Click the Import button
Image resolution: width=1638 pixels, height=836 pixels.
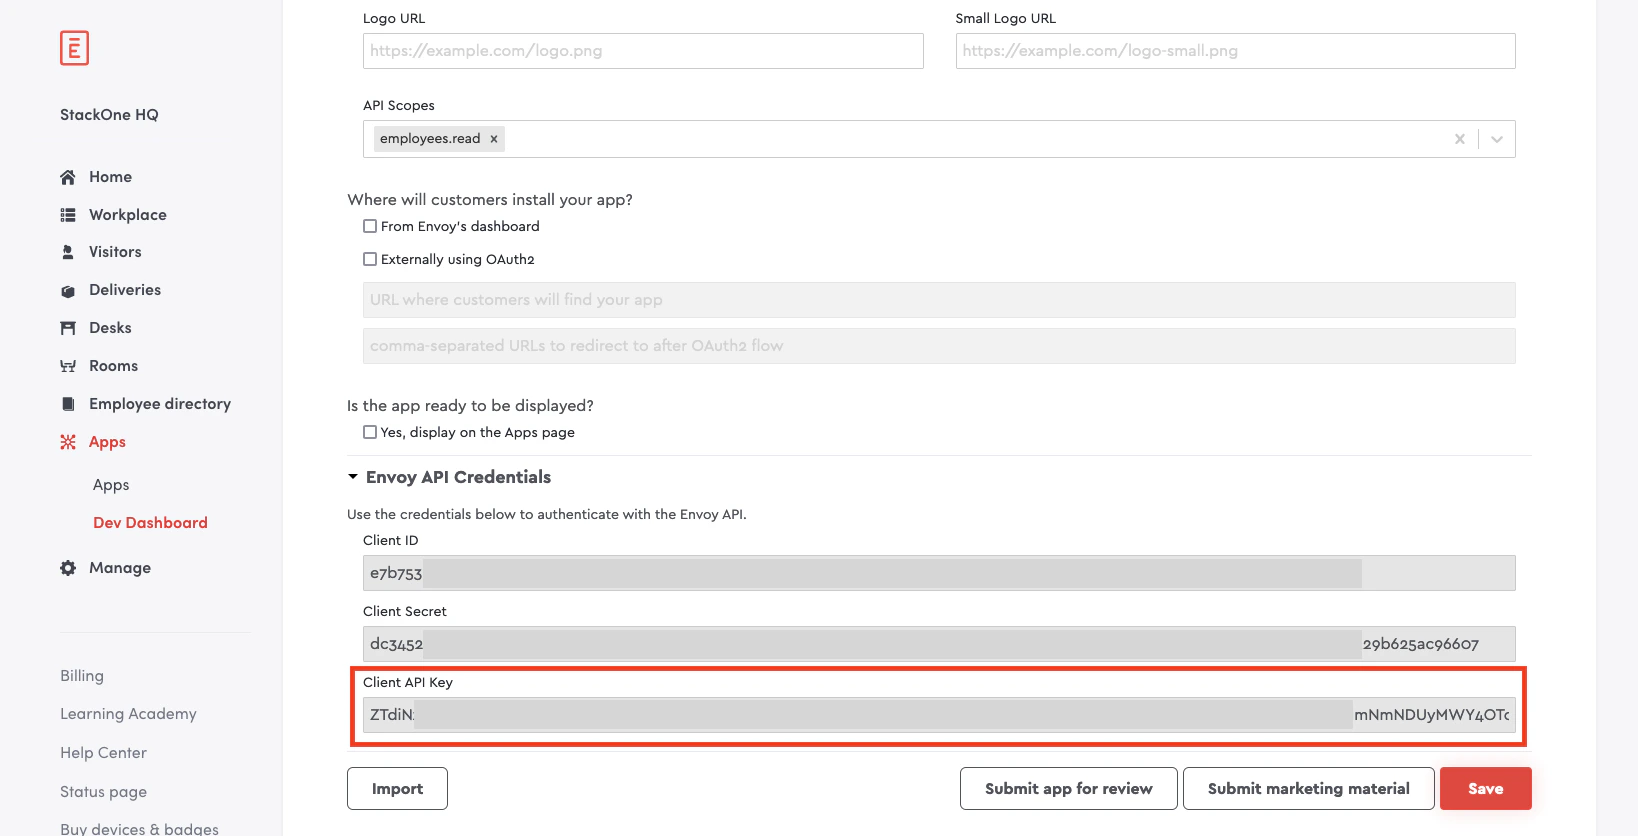397,788
